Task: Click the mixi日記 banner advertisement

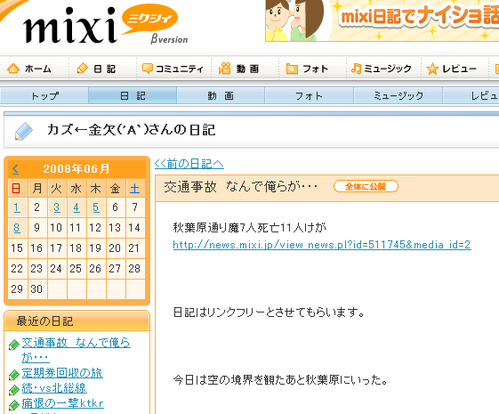Action: point(382,21)
